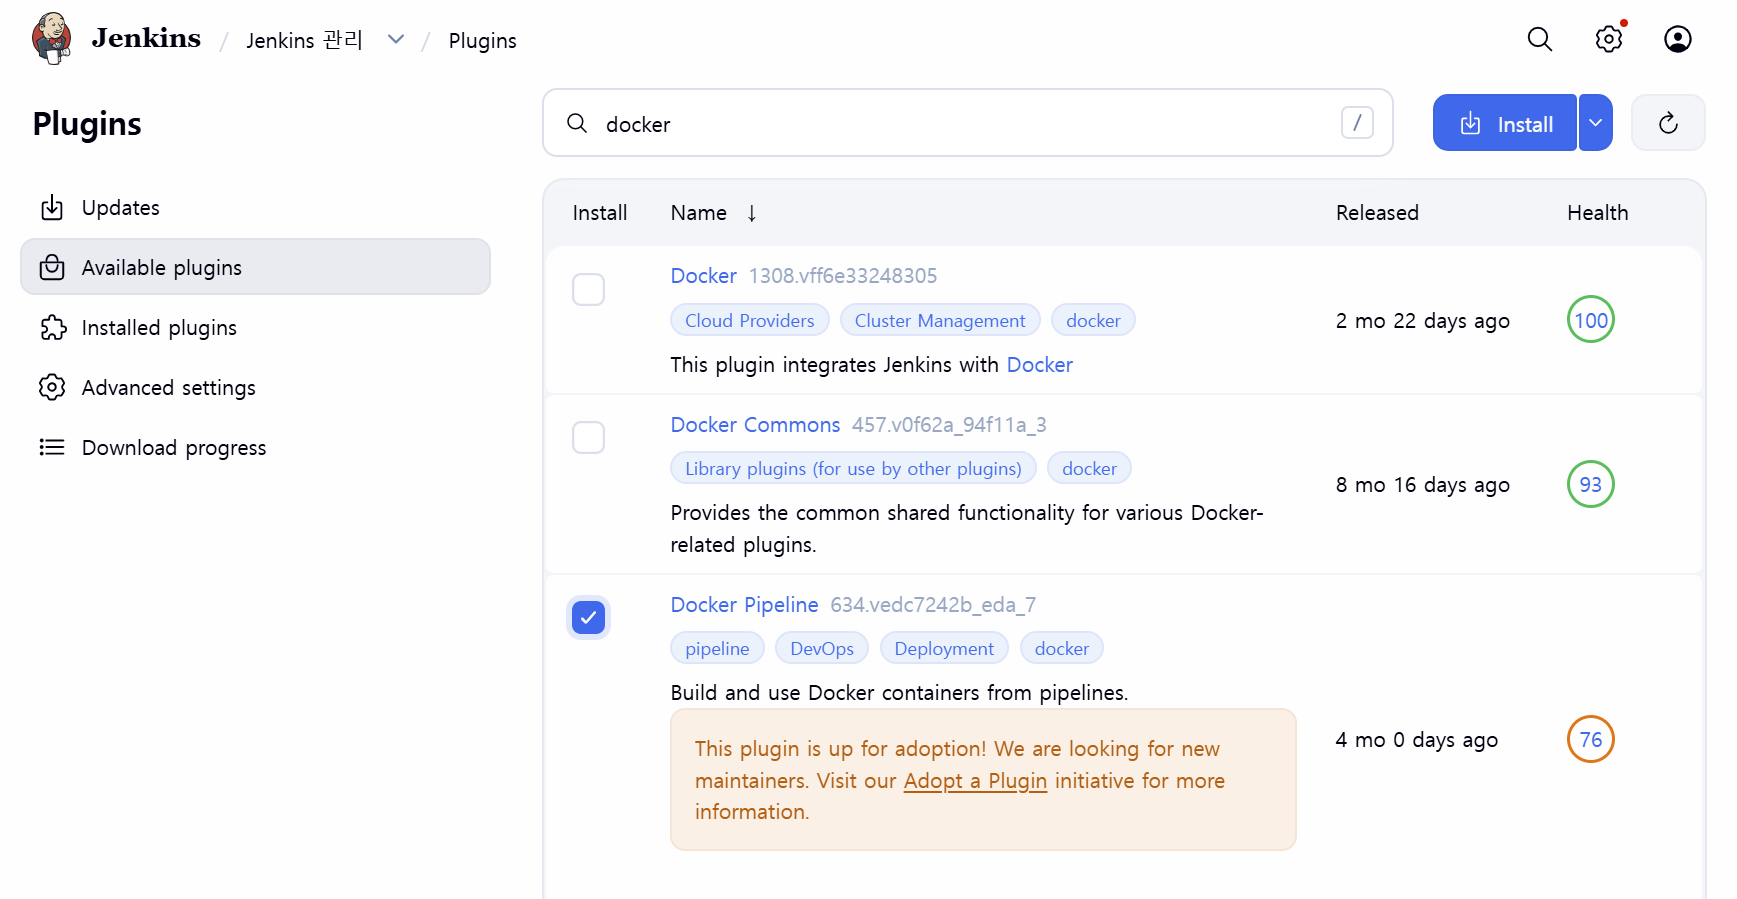
Task: Follow the Adopt a Plugin link
Action: (975, 781)
